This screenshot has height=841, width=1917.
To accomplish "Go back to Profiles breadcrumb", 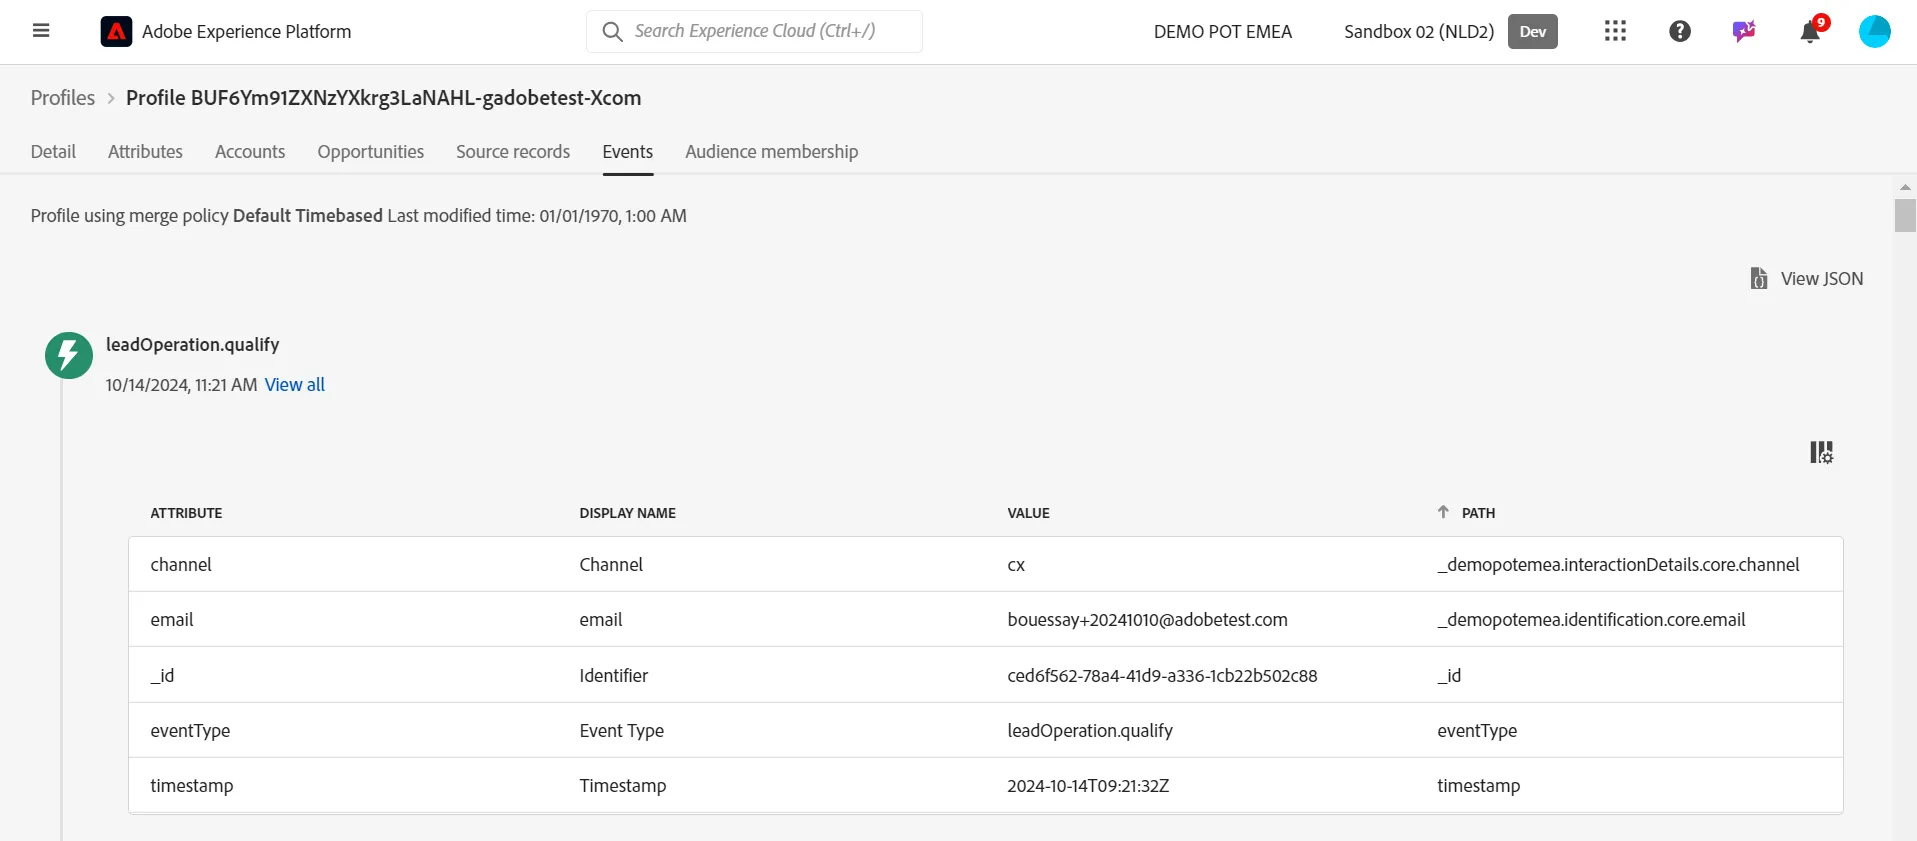I will pyautogui.click(x=63, y=98).
